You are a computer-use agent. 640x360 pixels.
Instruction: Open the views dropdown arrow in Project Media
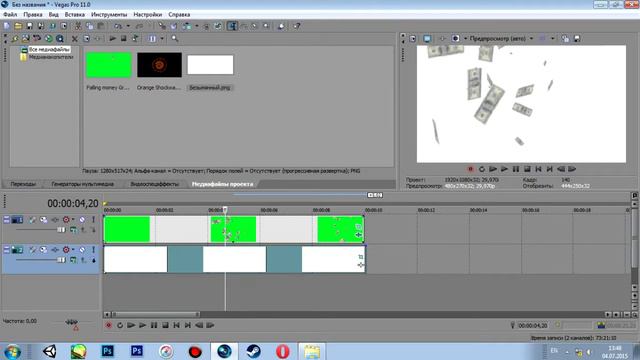click(x=162, y=39)
